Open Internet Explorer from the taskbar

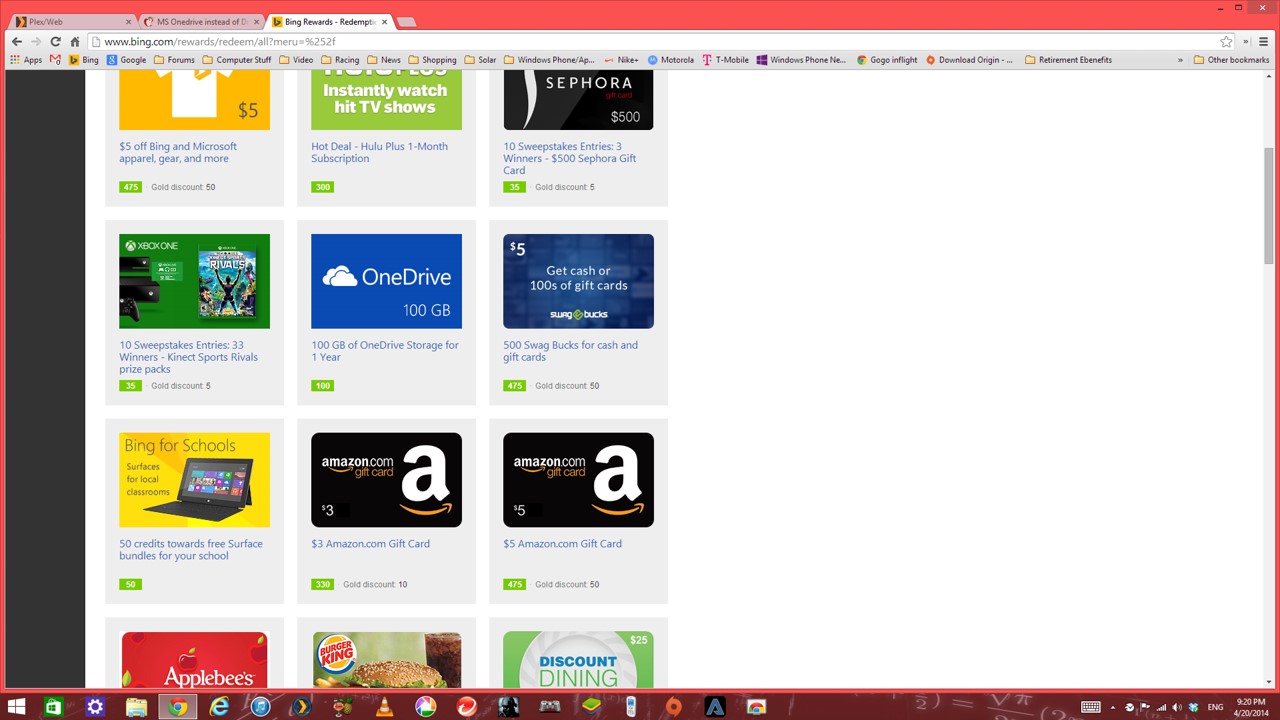(x=218, y=707)
